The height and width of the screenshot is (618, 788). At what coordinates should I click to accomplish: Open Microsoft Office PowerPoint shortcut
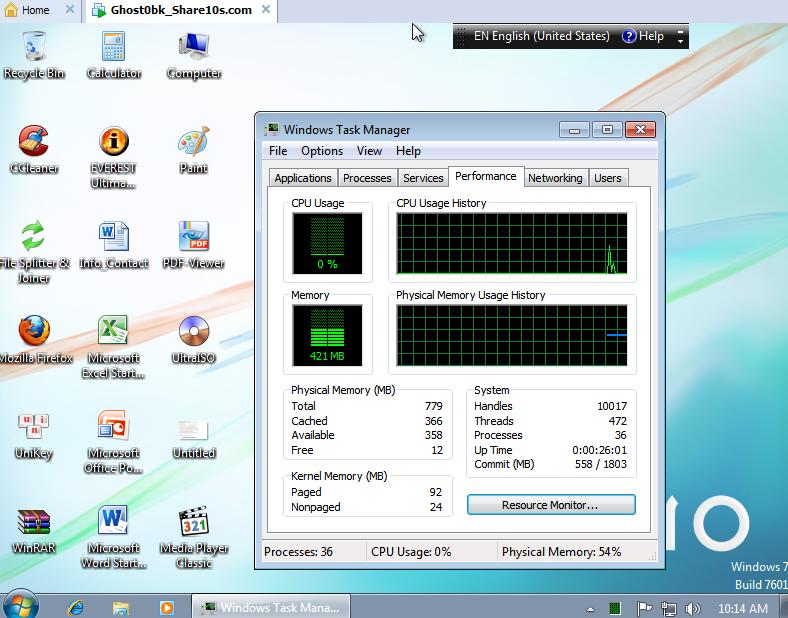114,442
